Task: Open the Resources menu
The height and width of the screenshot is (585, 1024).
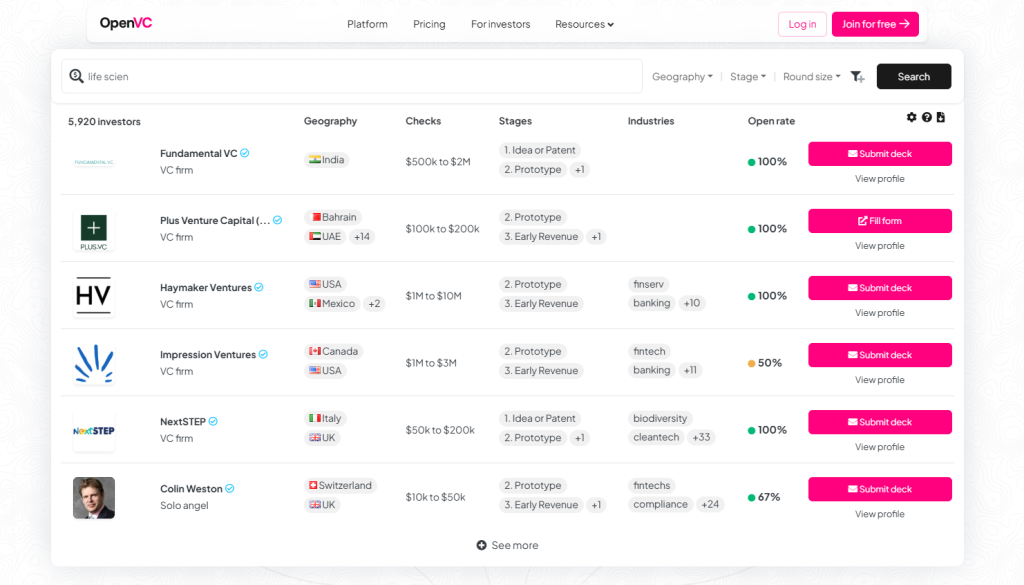Action: click(x=584, y=24)
